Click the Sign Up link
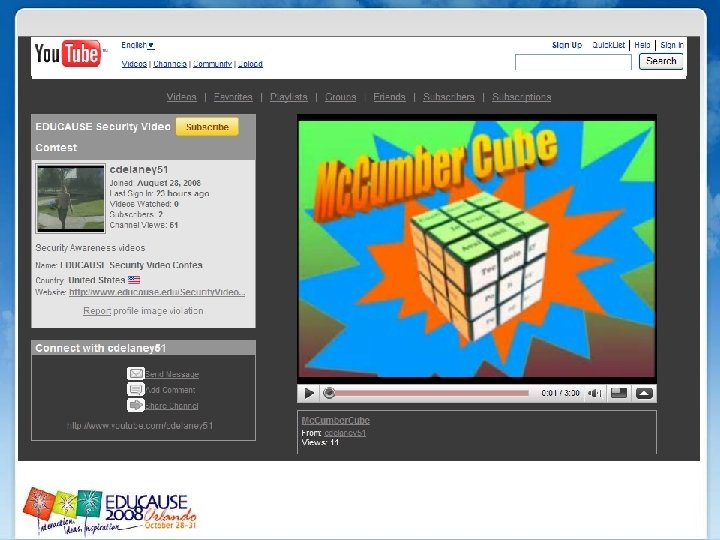The height and width of the screenshot is (540, 720). (x=567, y=45)
